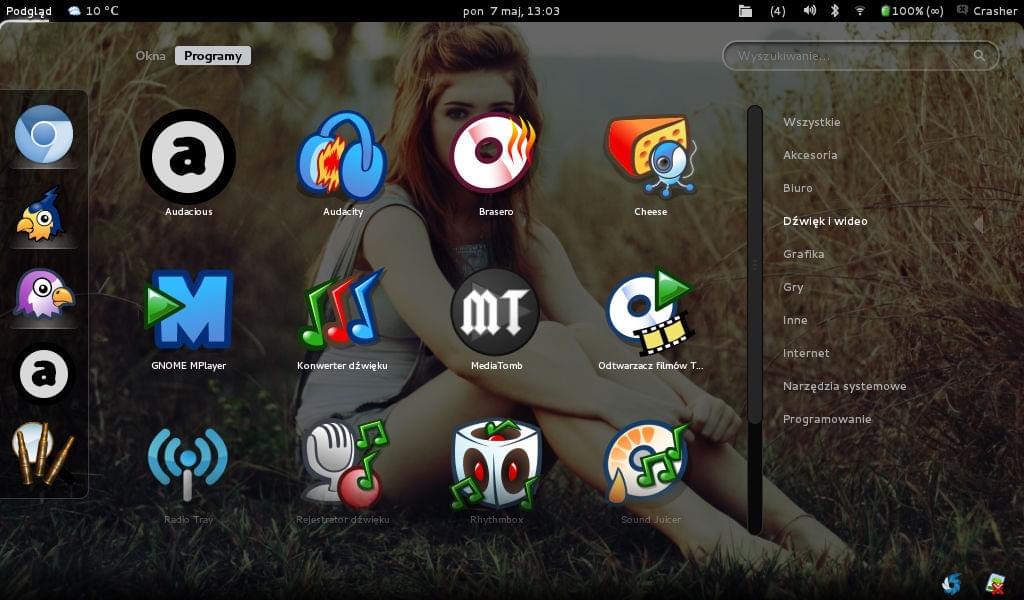Open Chromium from the dash
1024x600 pixels.
(44, 134)
